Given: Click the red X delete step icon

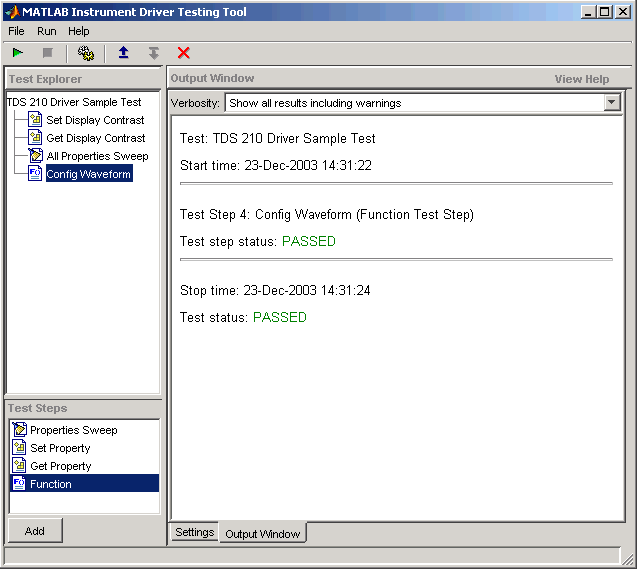Looking at the screenshot, I should [x=183, y=53].
